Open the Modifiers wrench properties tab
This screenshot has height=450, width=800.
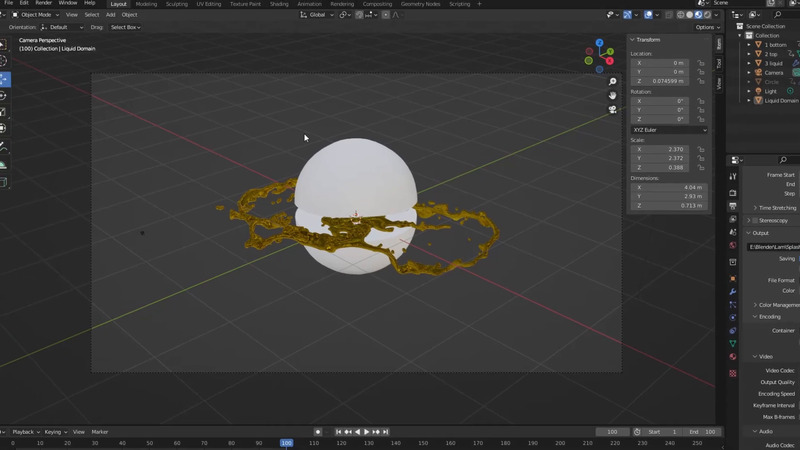733,292
